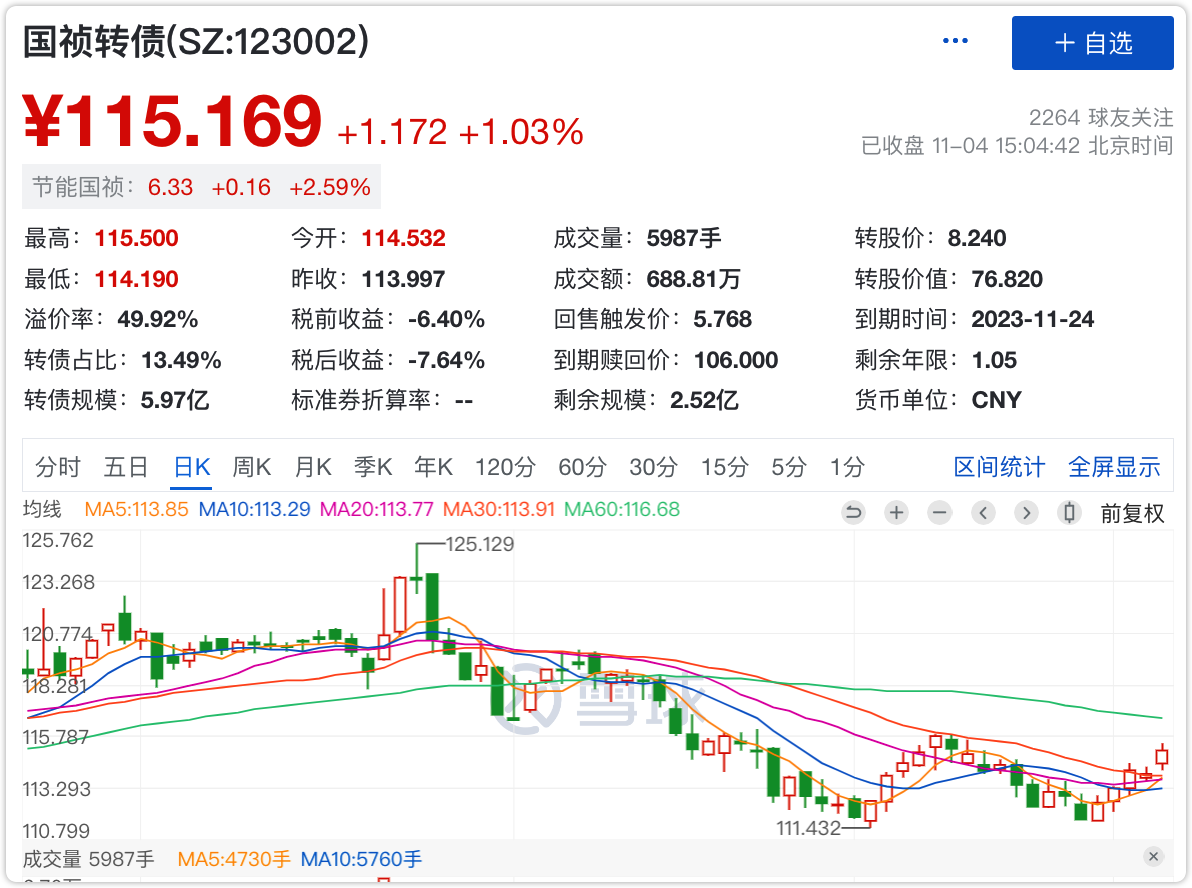1192x888 pixels.
Task: Open 区间统计 range statistics link
Action: pyautogui.click(x=999, y=467)
